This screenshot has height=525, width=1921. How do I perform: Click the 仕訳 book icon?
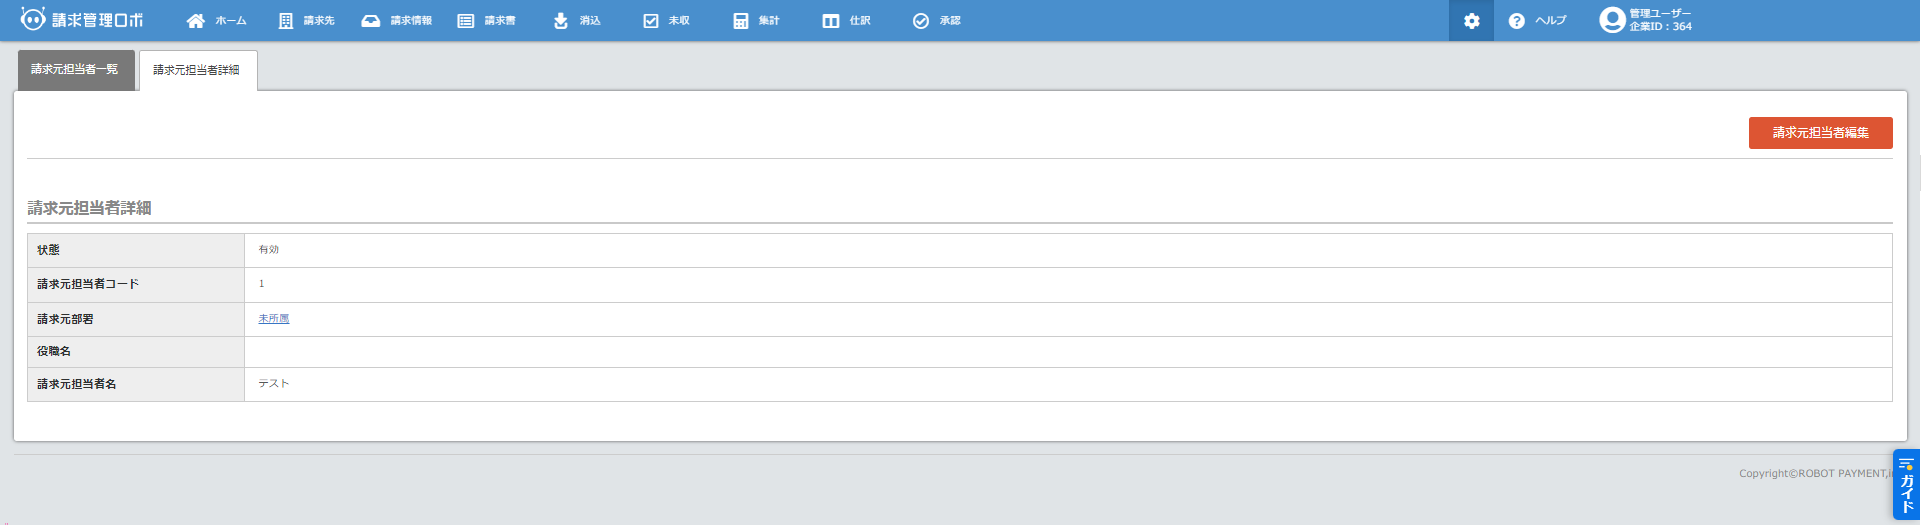(831, 21)
